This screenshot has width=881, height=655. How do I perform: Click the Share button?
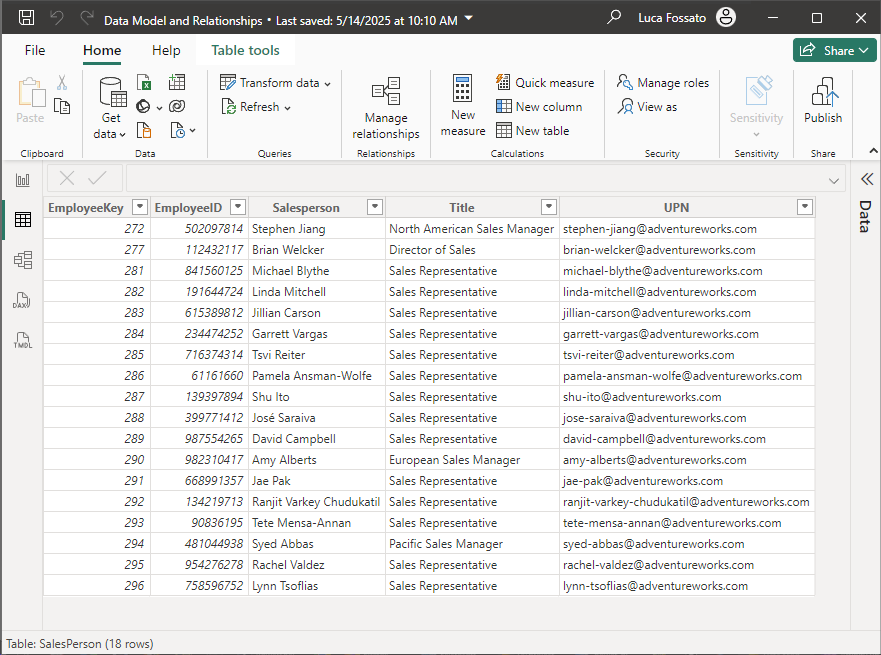tap(834, 50)
